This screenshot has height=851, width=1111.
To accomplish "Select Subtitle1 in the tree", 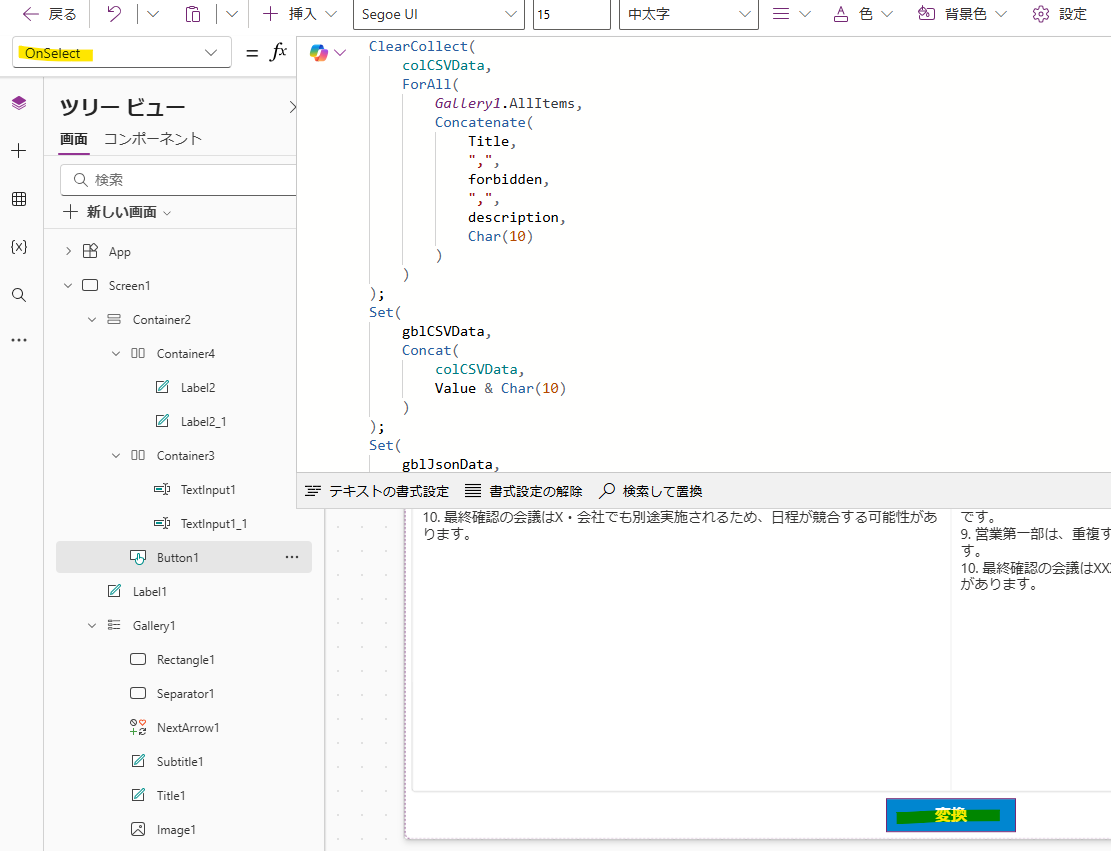I will 180,762.
